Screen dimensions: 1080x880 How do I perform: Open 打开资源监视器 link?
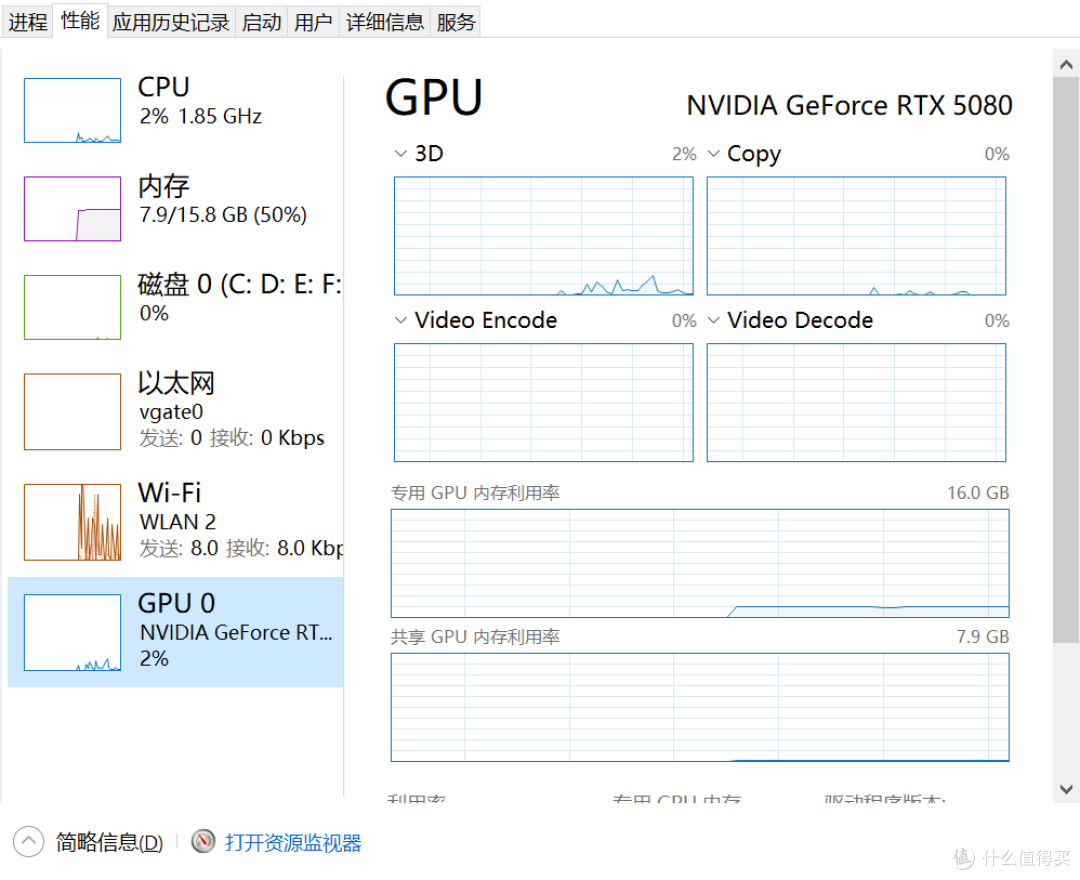293,842
